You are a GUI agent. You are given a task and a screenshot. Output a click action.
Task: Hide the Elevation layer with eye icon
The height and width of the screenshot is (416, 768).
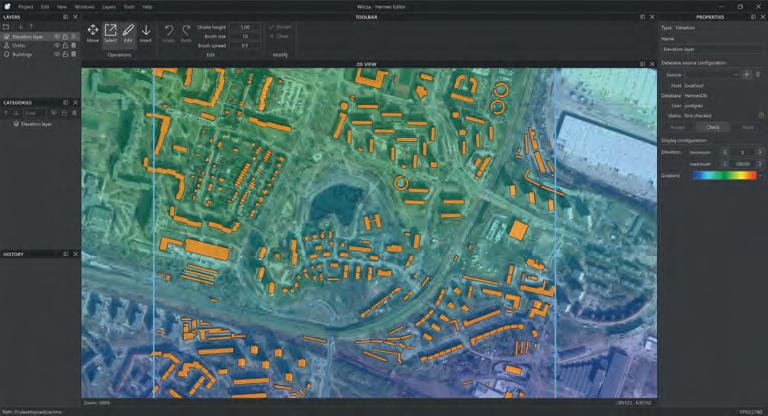coord(56,36)
